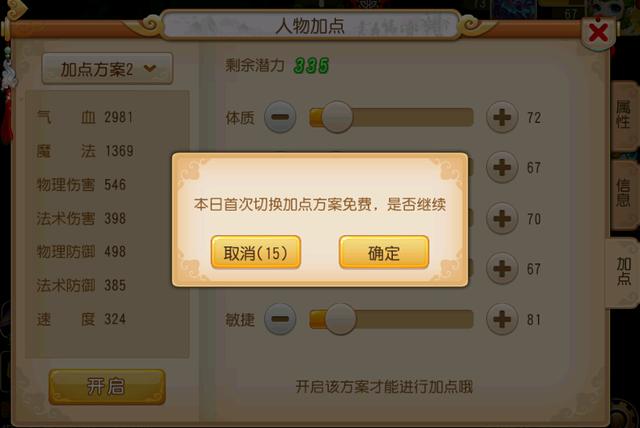Cancel the dialog with 取消(15)
This screenshot has height=428, width=640.
(x=256, y=253)
